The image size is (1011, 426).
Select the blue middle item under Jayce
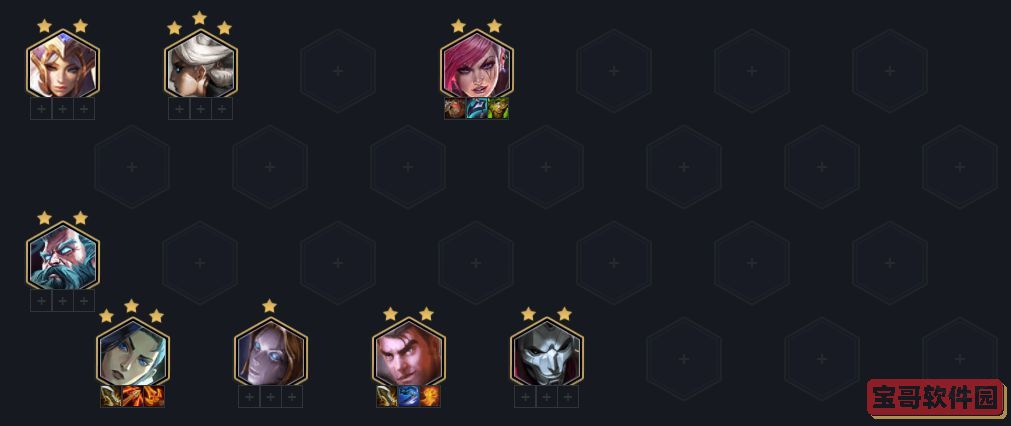coord(408,396)
